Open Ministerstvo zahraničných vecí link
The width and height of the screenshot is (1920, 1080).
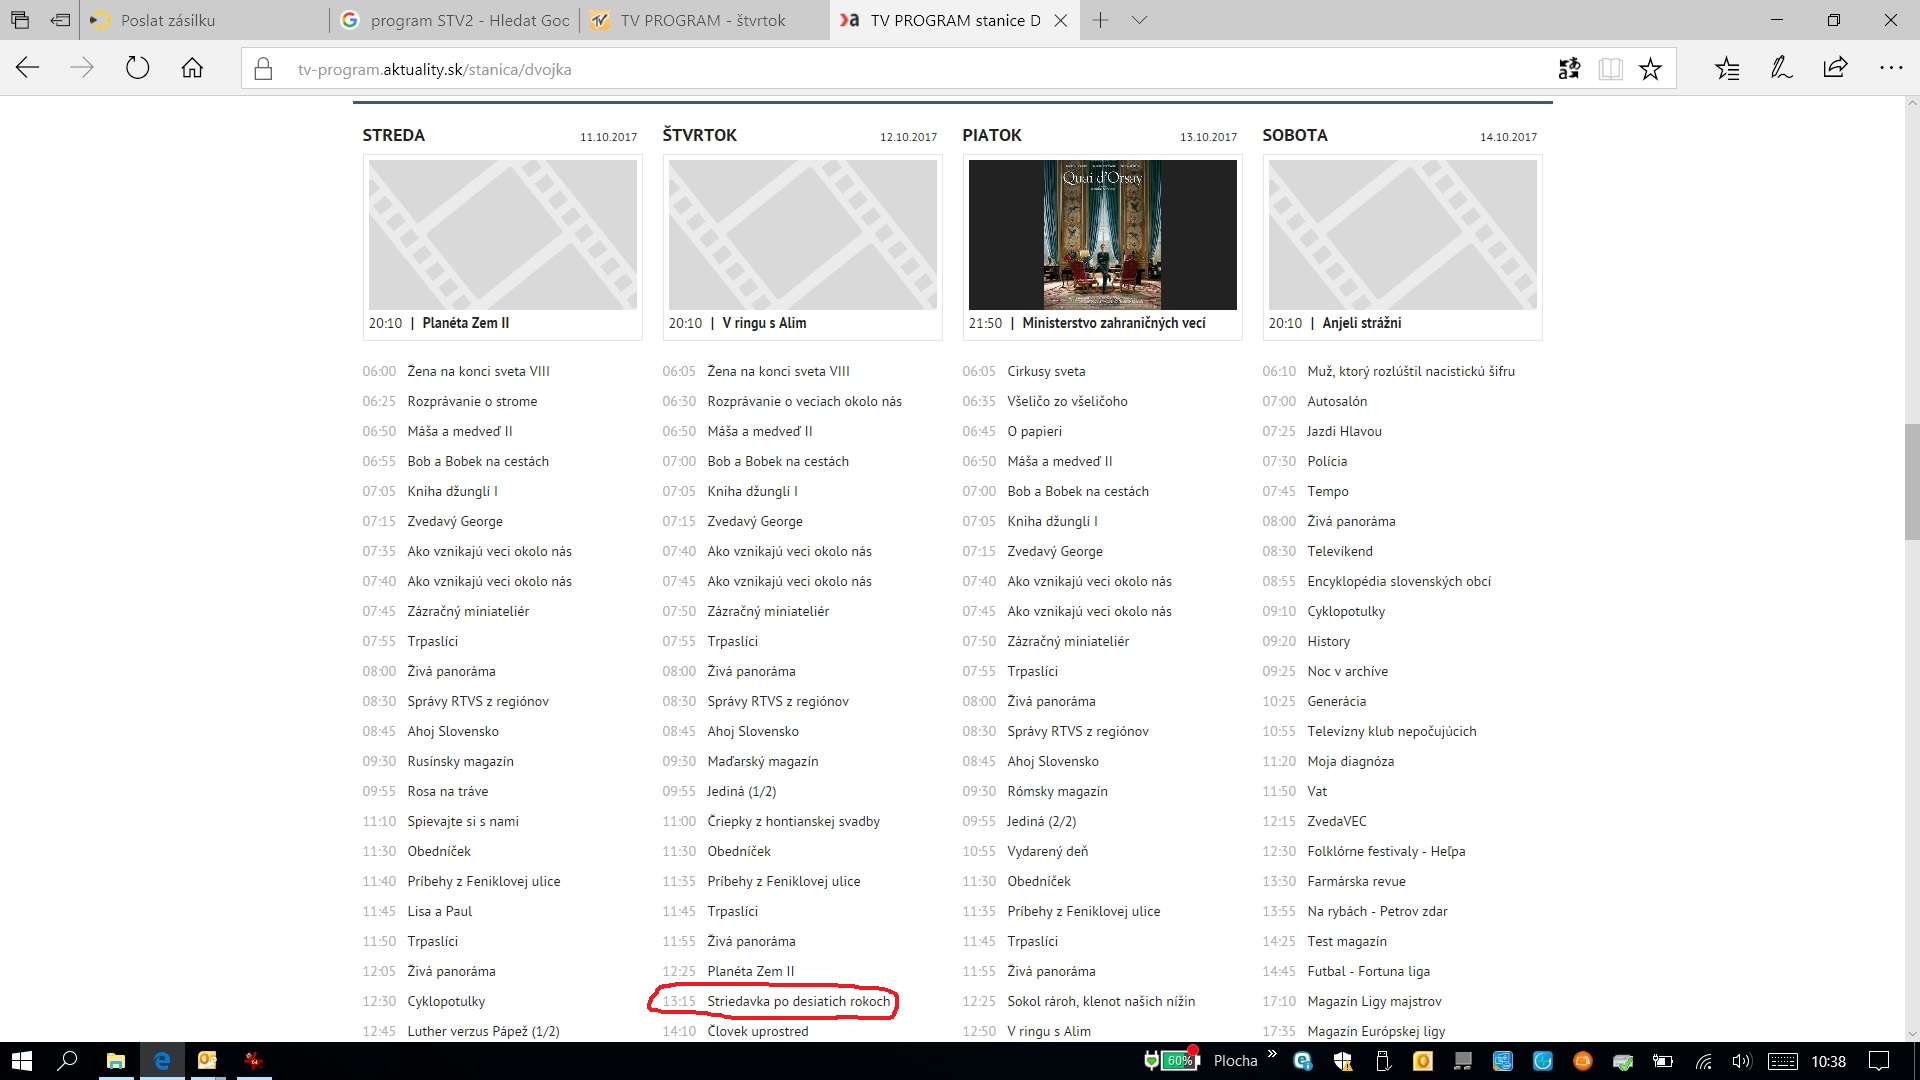pyautogui.click(x=1113, y=323)
